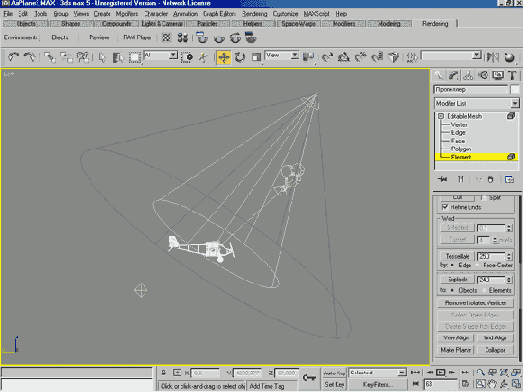Open the Hierarchy command panel tab
The width and height of the screenshot is (523, 392).
(x=468, y=75)
